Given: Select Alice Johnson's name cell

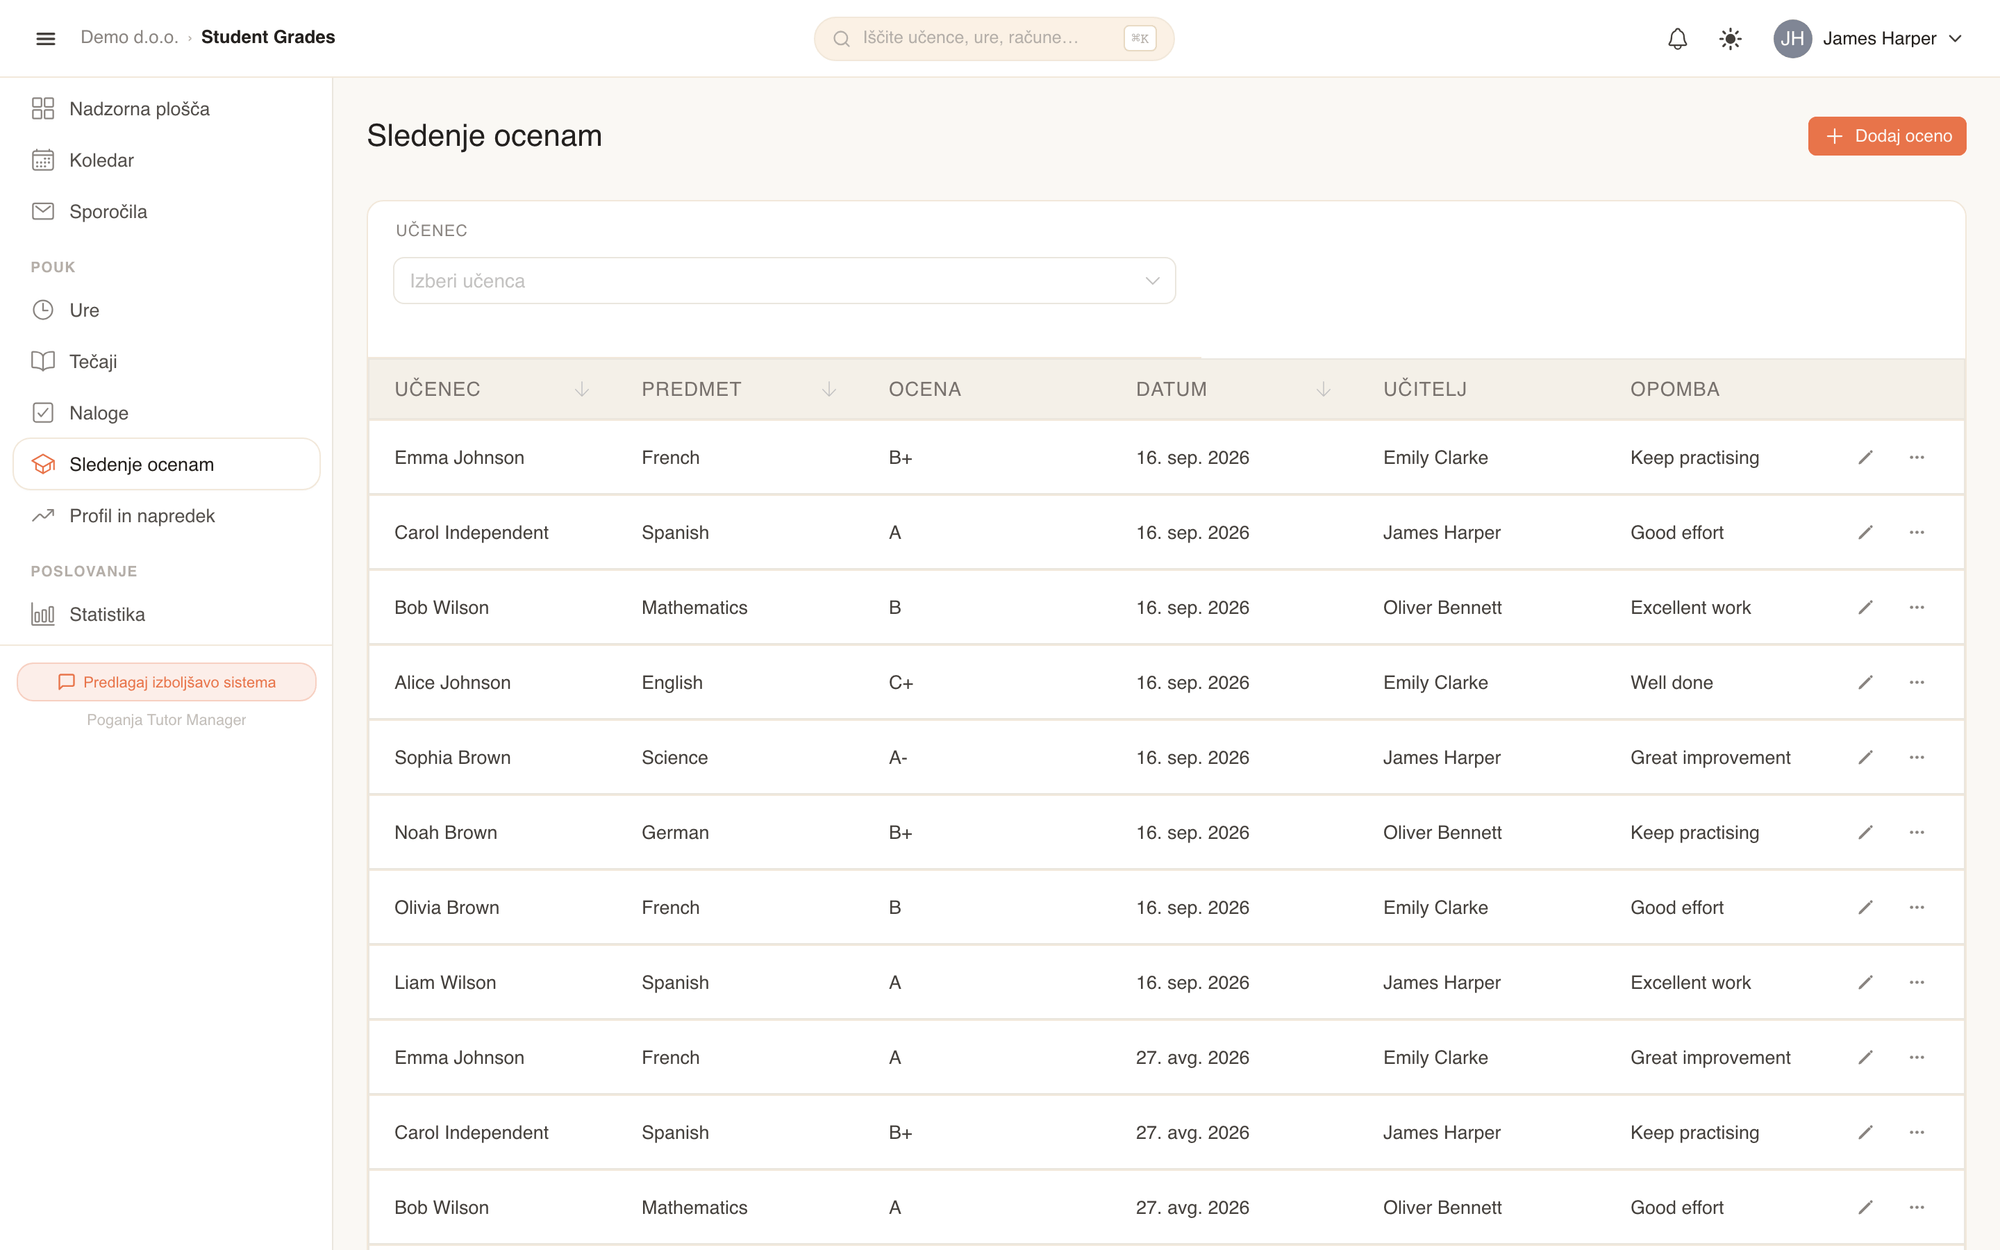Looking at the screenshot, I should [452, 682].
